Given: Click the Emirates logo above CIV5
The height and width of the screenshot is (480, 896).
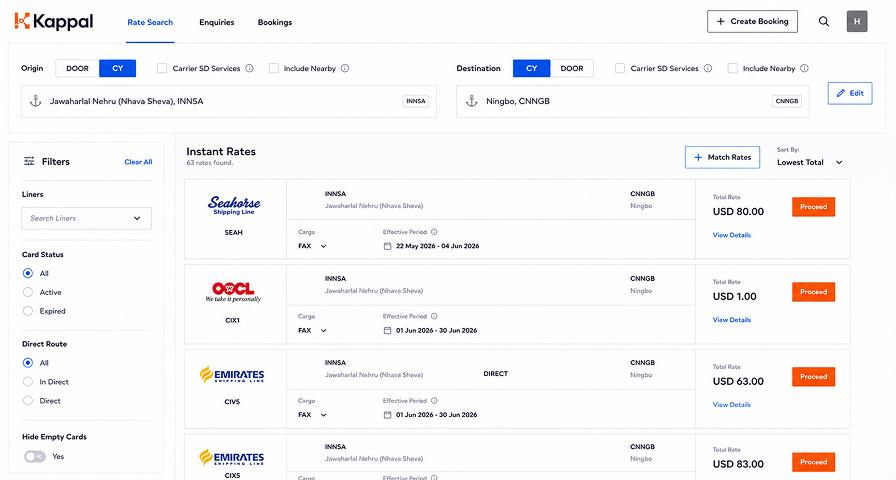Looking at the screenshot, I should [232, 375].
